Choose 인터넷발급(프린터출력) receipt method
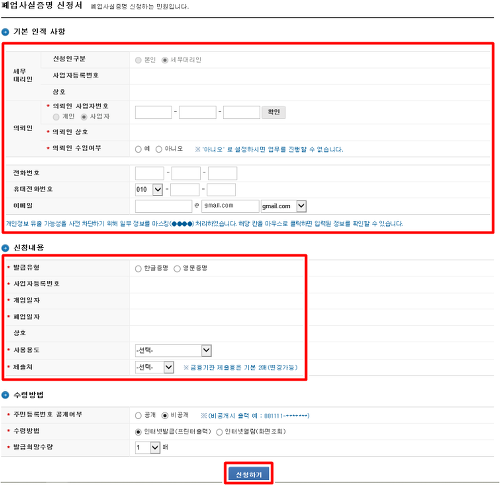The width and height of the screenshot is (500, 486). pyautogui.click(x=138, y=432)
